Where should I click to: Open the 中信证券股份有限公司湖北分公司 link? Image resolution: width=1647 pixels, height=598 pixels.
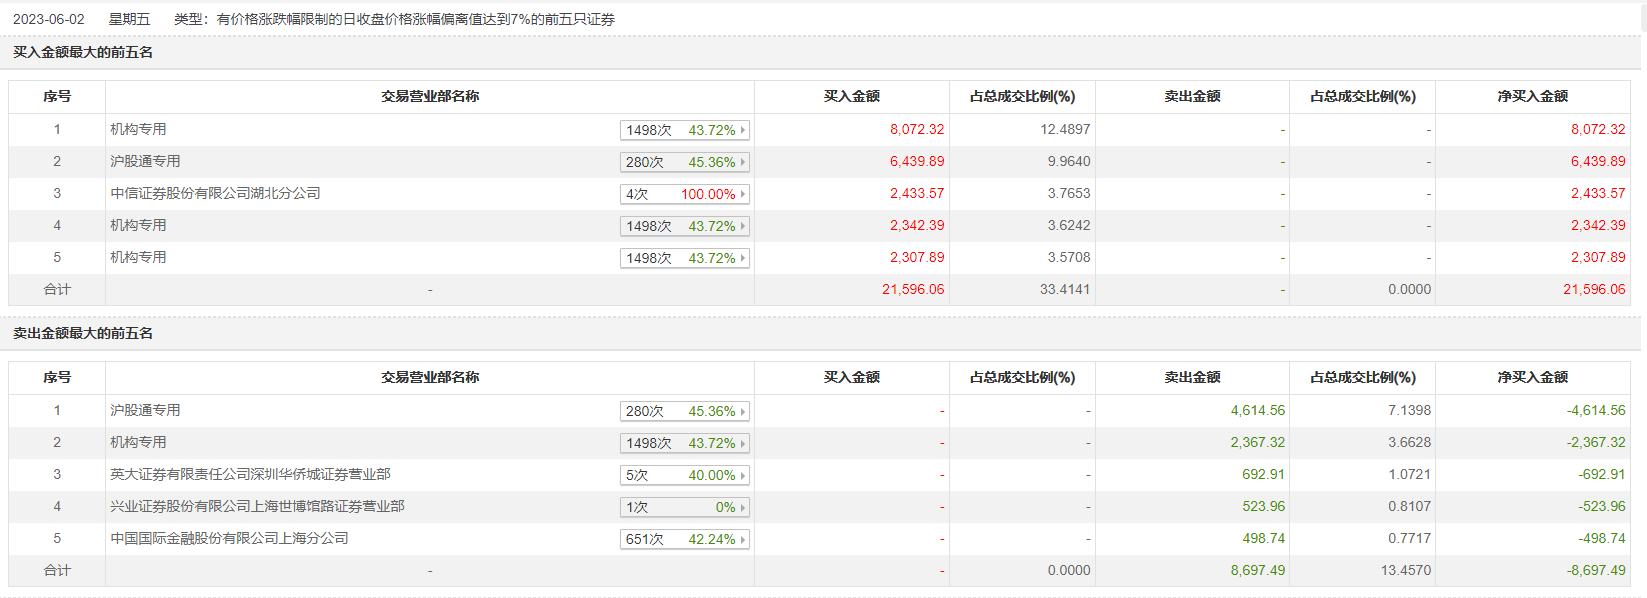coord(215,193)
